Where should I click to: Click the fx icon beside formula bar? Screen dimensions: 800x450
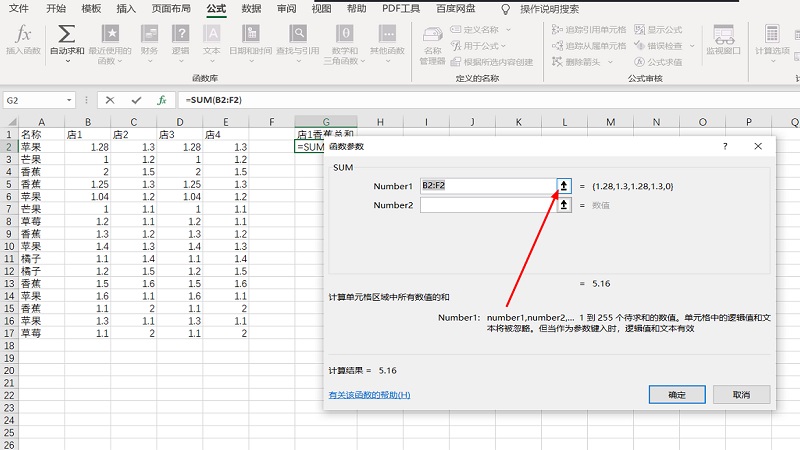[x=161, y=100]
